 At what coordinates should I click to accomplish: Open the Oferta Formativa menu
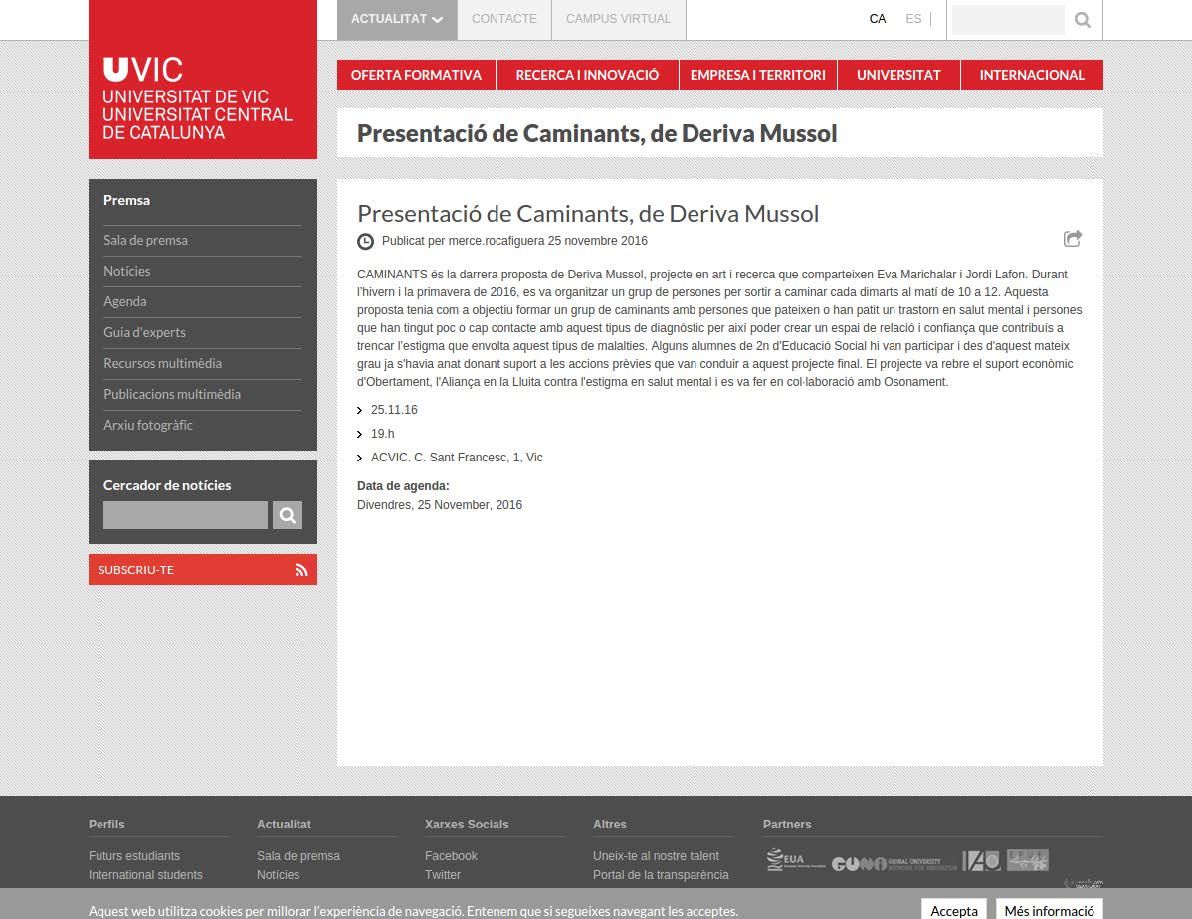coord(416,75)
